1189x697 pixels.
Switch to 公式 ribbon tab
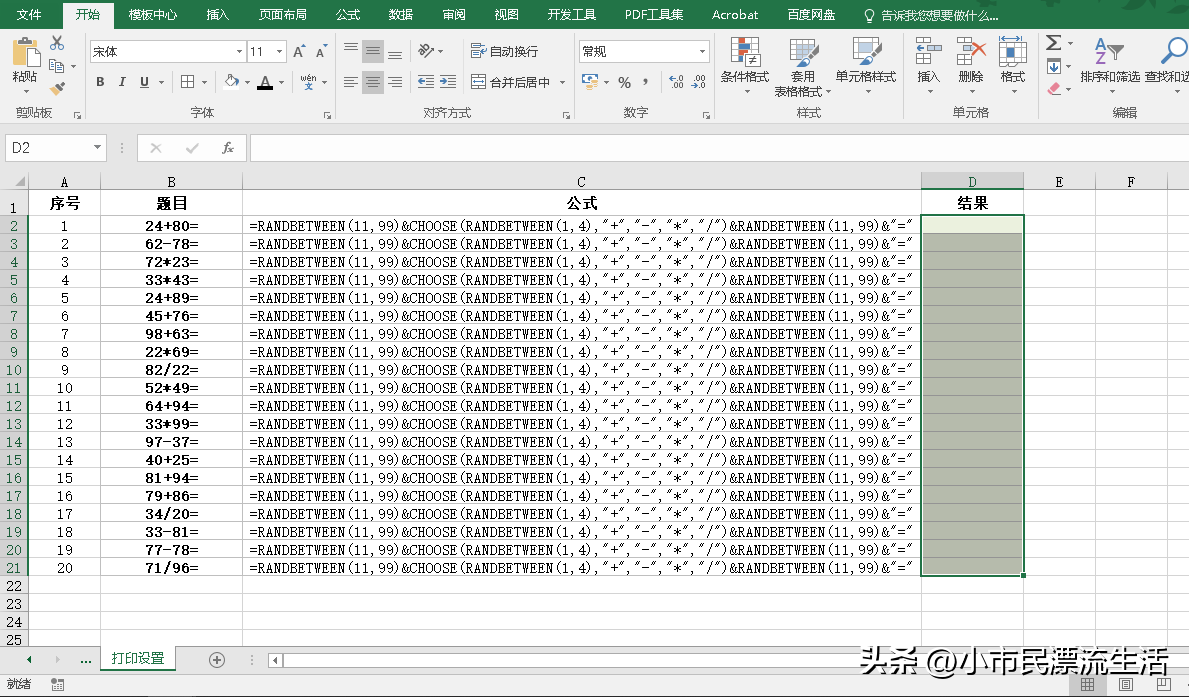(x=347, y=14)
